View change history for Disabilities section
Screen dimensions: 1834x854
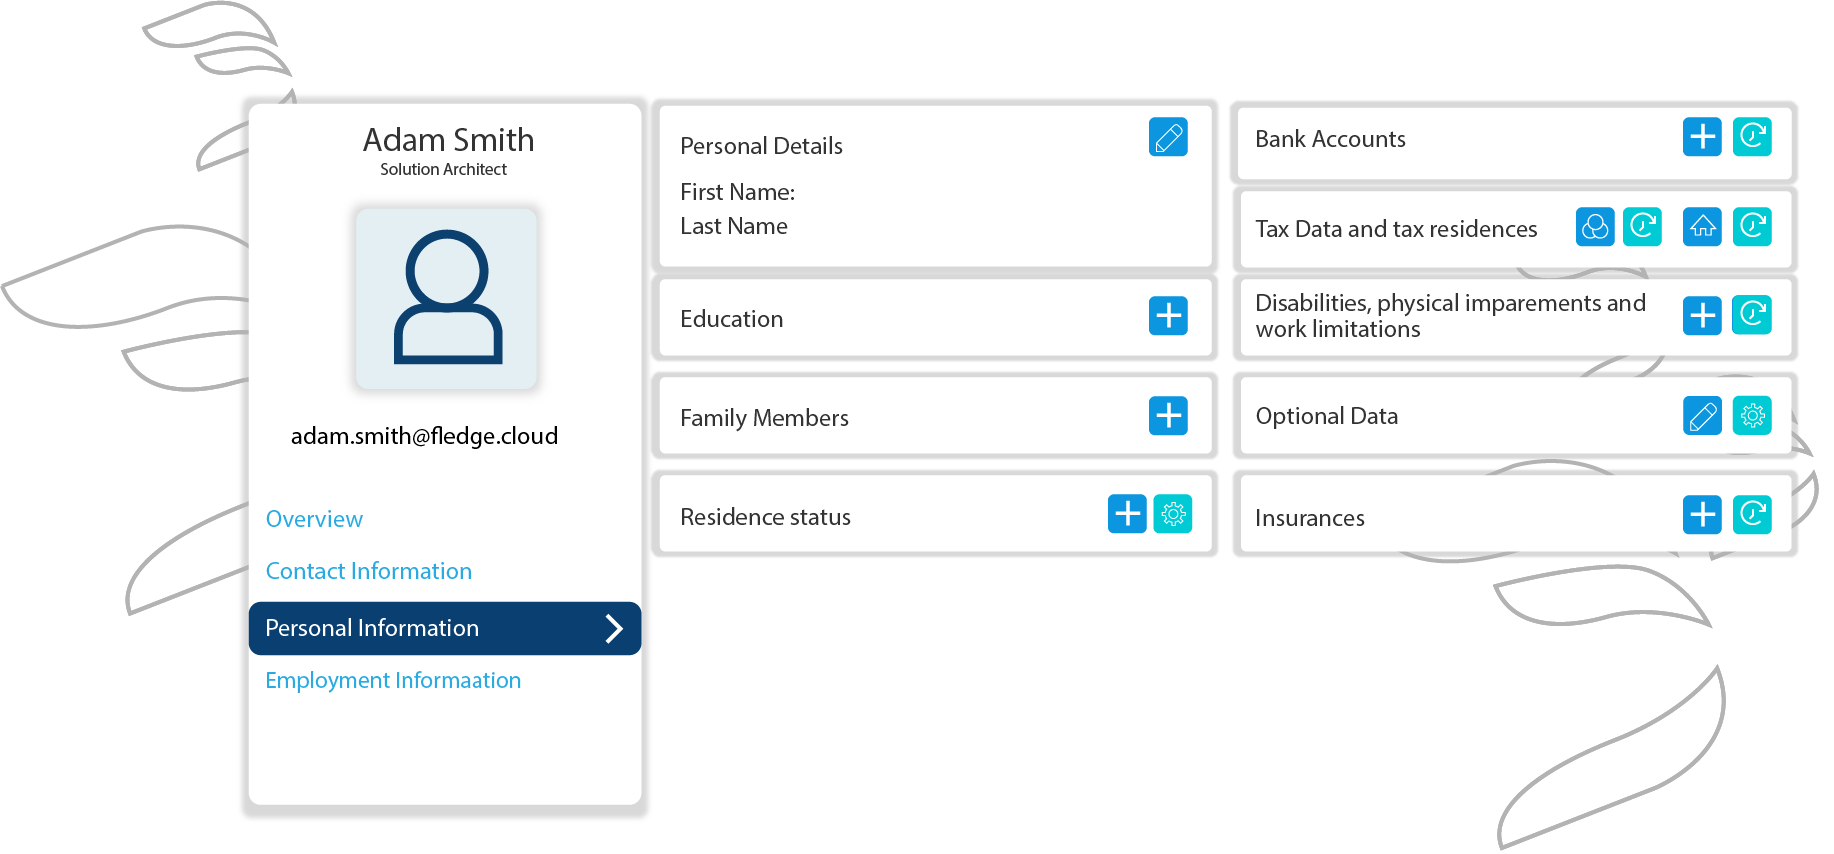(x=1752, y=316)
